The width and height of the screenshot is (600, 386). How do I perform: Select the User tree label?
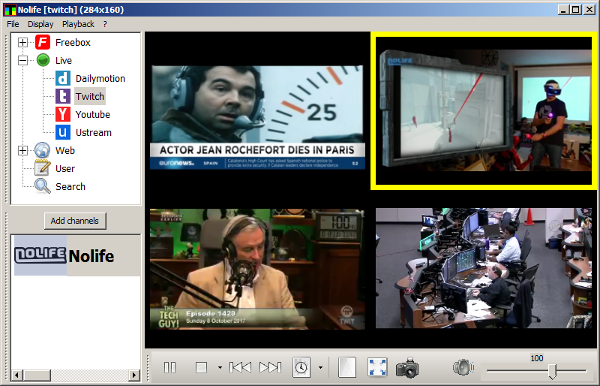click(x=65, y=168)
